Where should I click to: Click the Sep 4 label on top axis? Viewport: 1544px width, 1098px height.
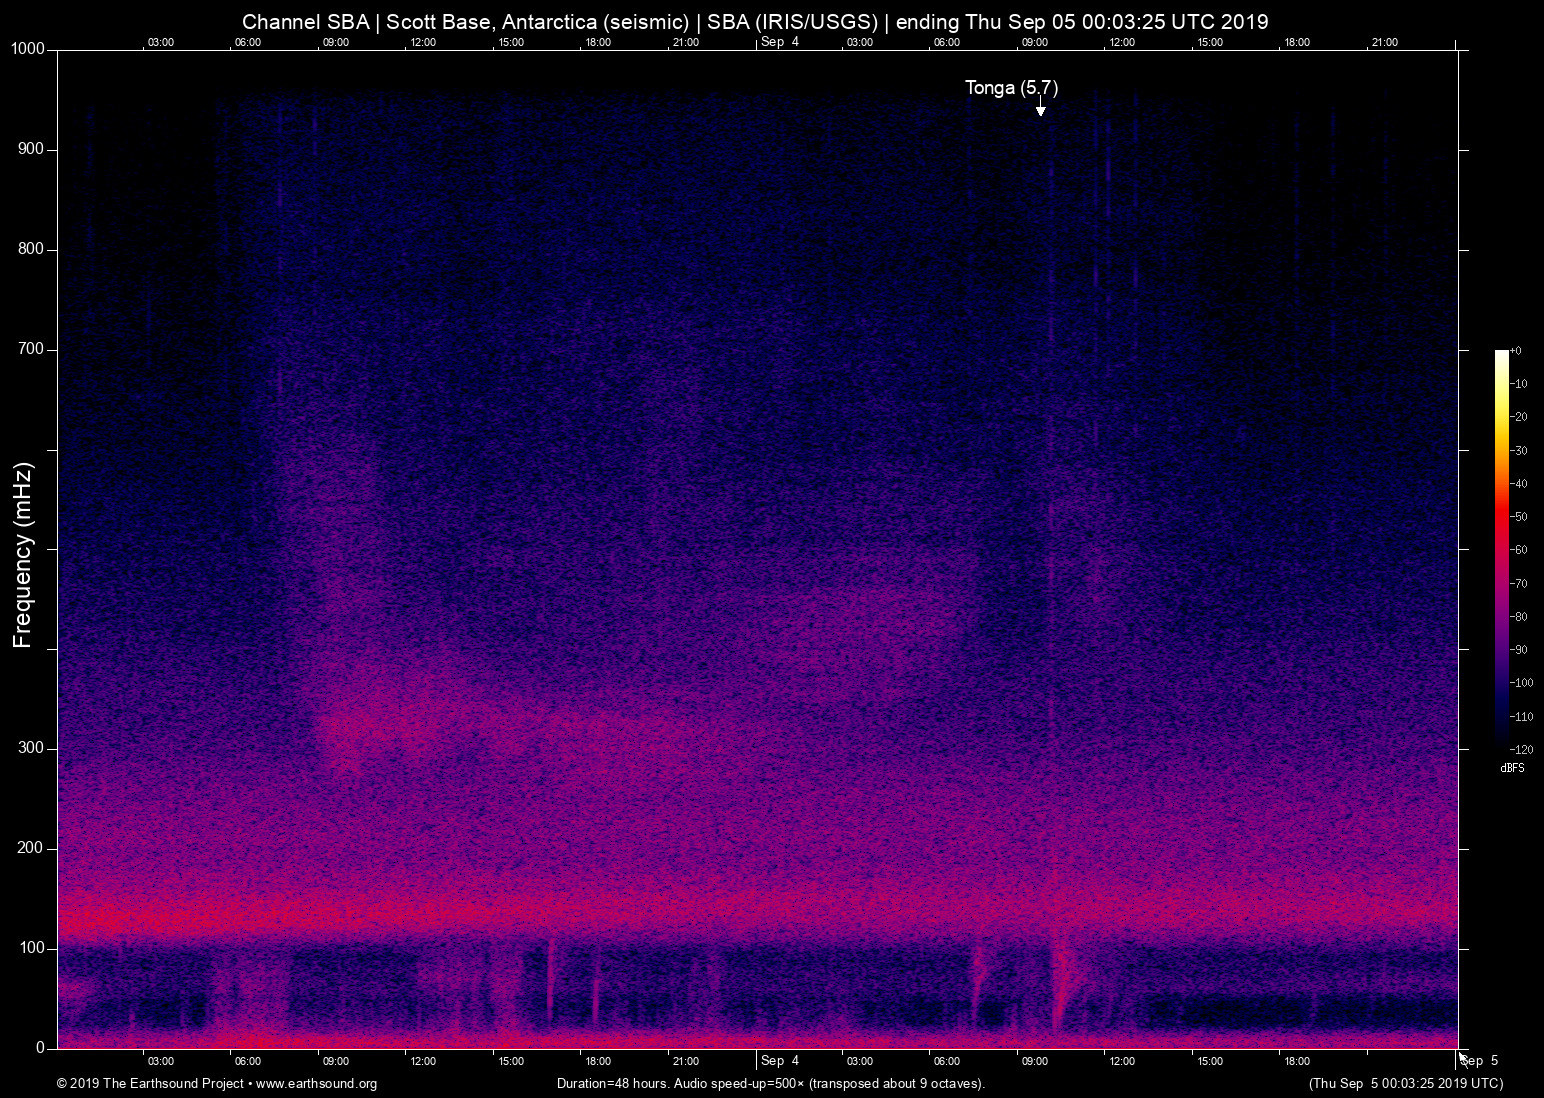coord(780,42)
